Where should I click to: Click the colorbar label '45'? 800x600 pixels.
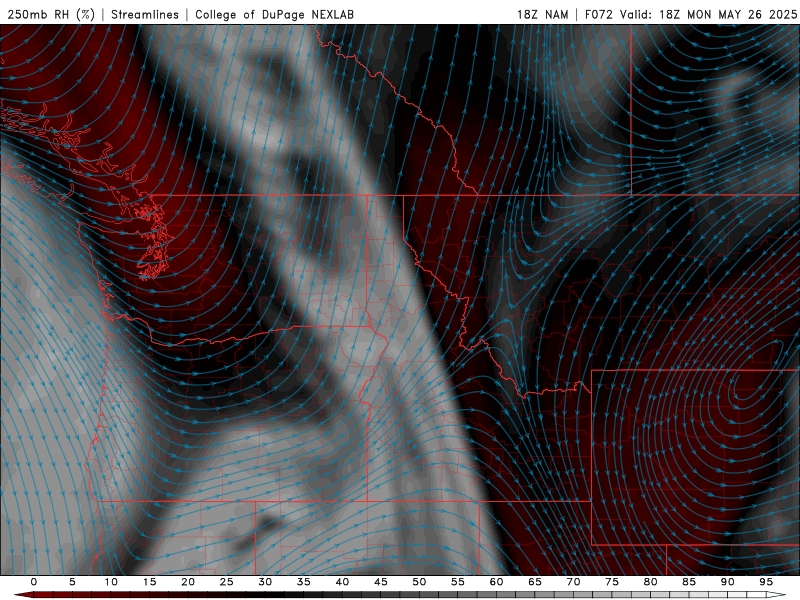(x=381, y=582)
